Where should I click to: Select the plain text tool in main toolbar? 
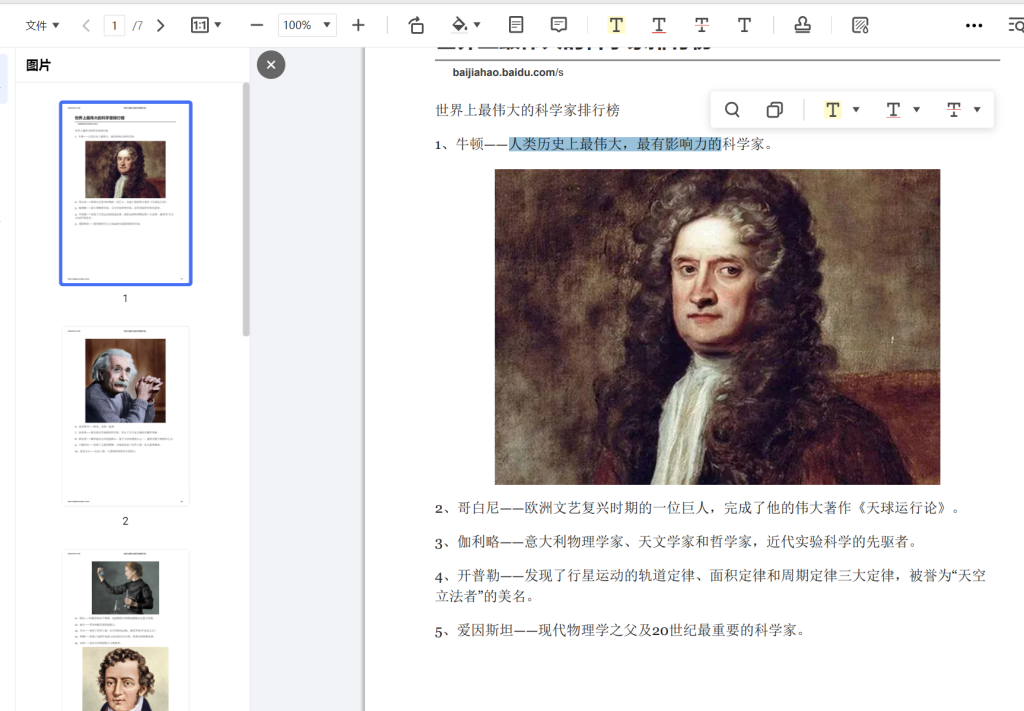pos(744,25)
